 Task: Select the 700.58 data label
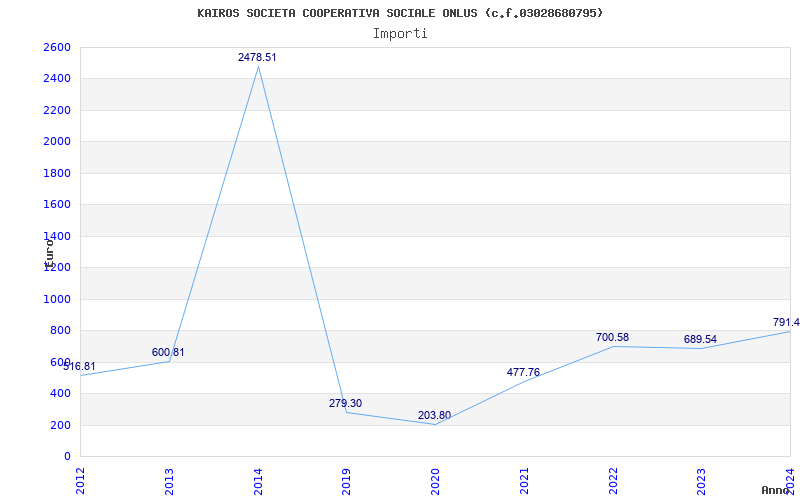612,337
